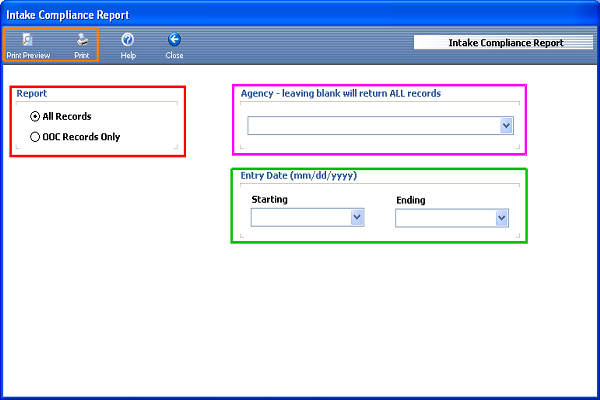The height and width of the screenshot is (400, 600).
Task: Click the 'Print Preview' text label
Action: pos(28,56)
